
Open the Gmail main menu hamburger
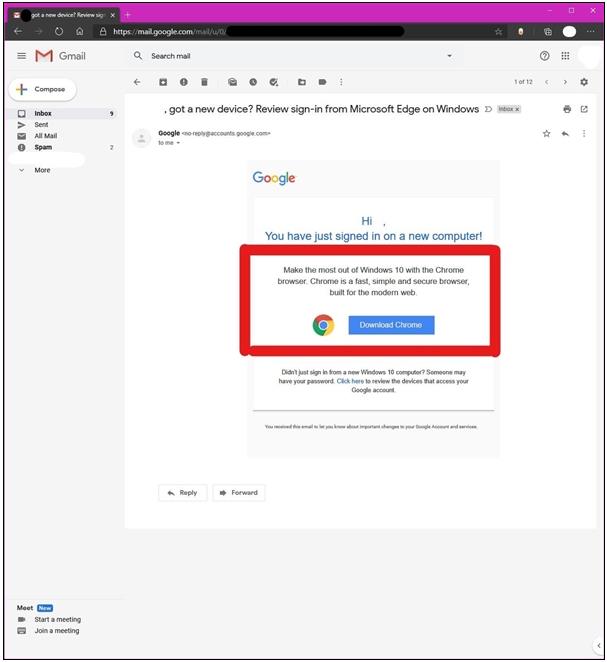point(22,56)
